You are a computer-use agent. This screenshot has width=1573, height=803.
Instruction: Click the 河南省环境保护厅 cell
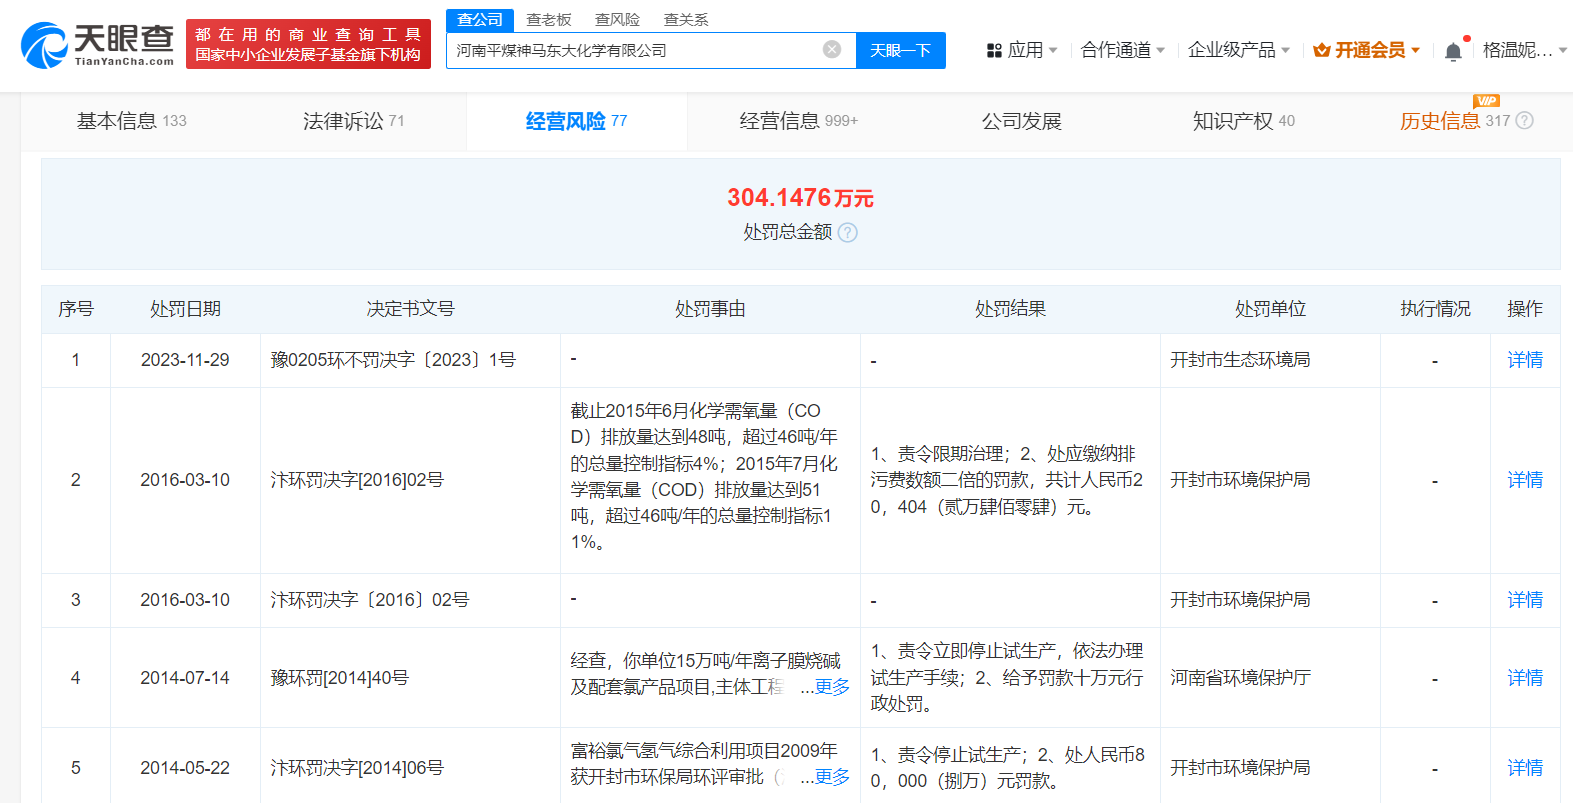pyautogui.click(x=1240, y=678)
